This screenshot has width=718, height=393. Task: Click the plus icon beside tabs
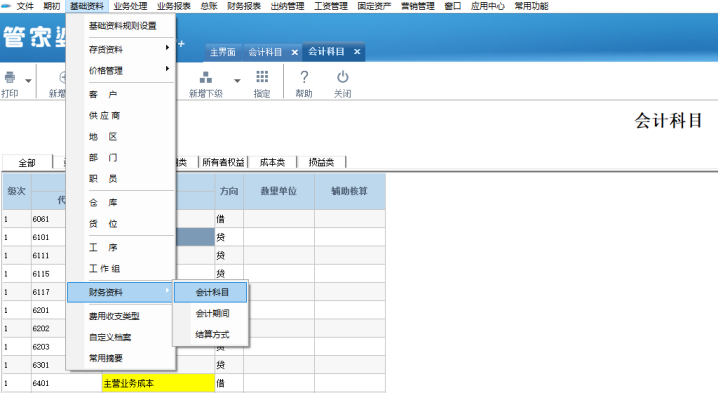click(181, 44)
